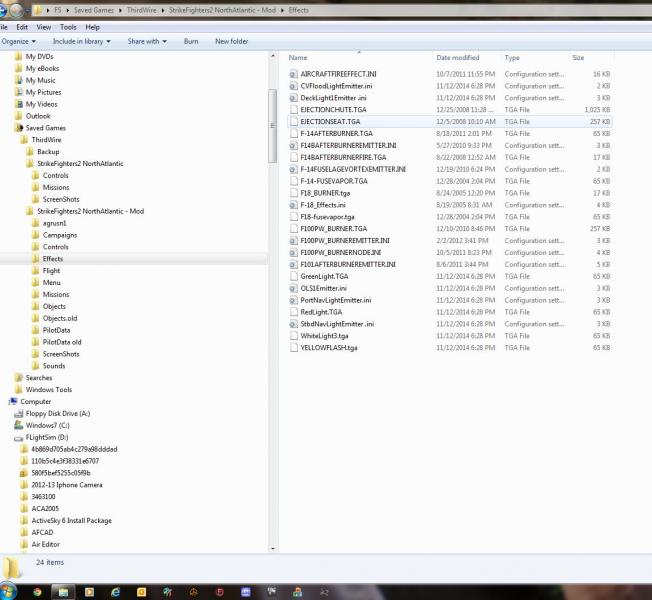Select the Backup folder in tree
Screen dimensions: 652x600
[48, 152]
